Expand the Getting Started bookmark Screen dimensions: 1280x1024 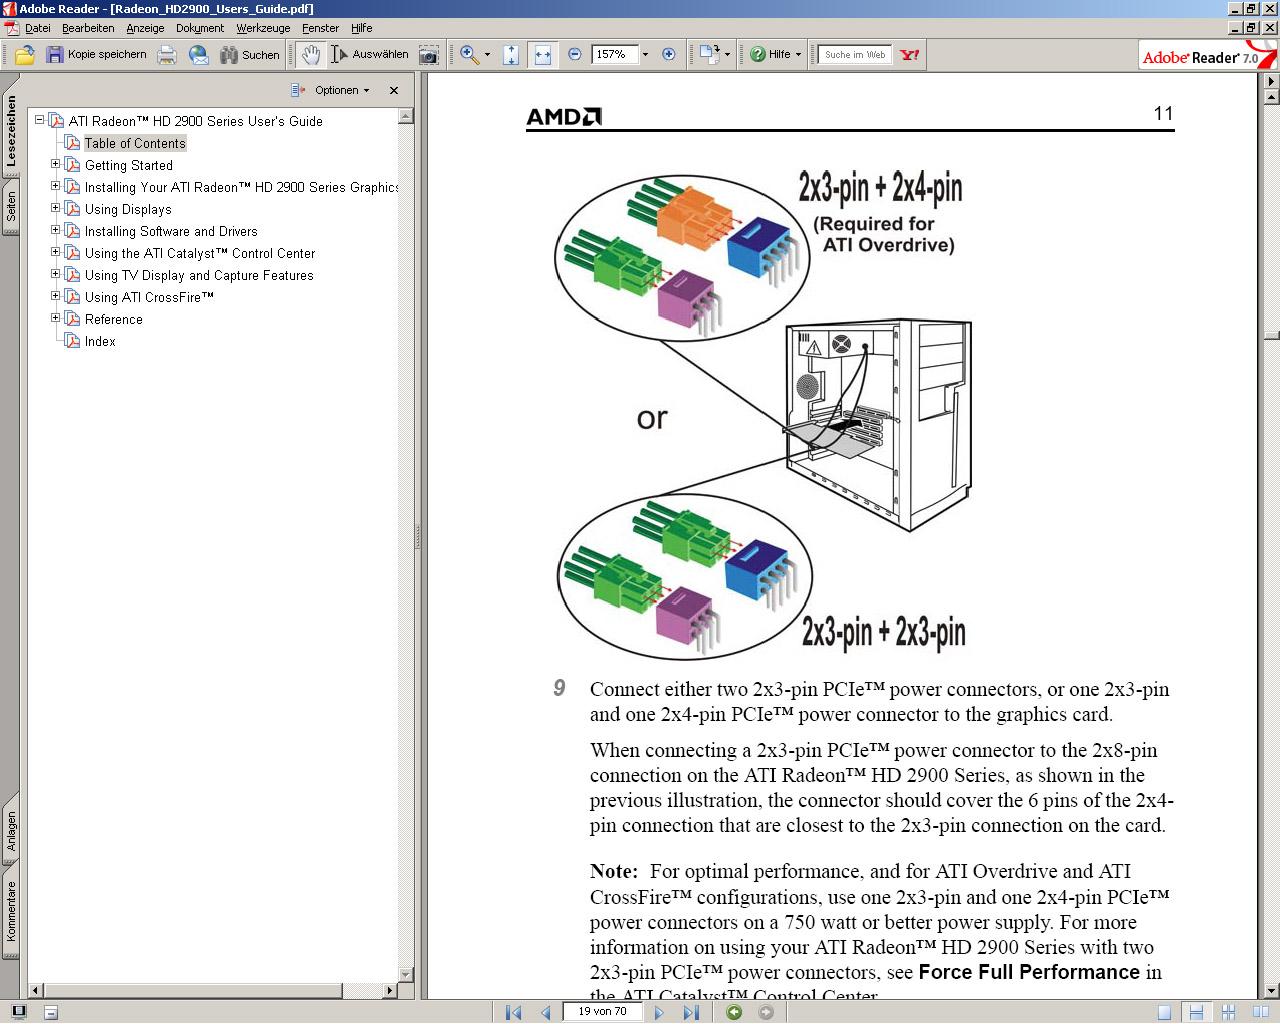click(x=56, y=164)
